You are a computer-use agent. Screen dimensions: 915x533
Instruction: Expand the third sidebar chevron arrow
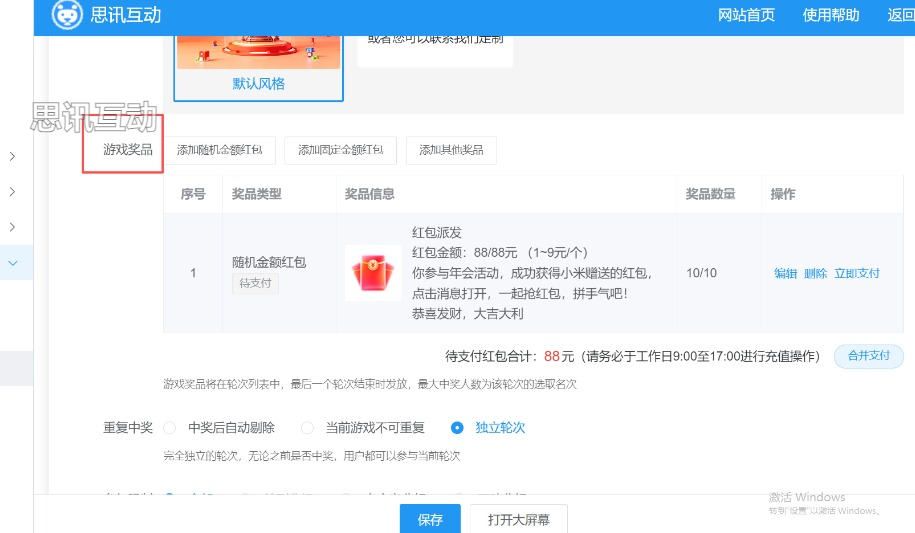tap(12, 226)
